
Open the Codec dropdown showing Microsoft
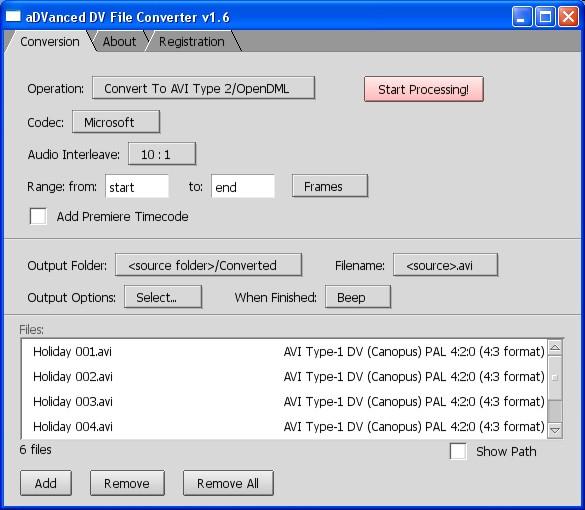[x=116, y=122]
